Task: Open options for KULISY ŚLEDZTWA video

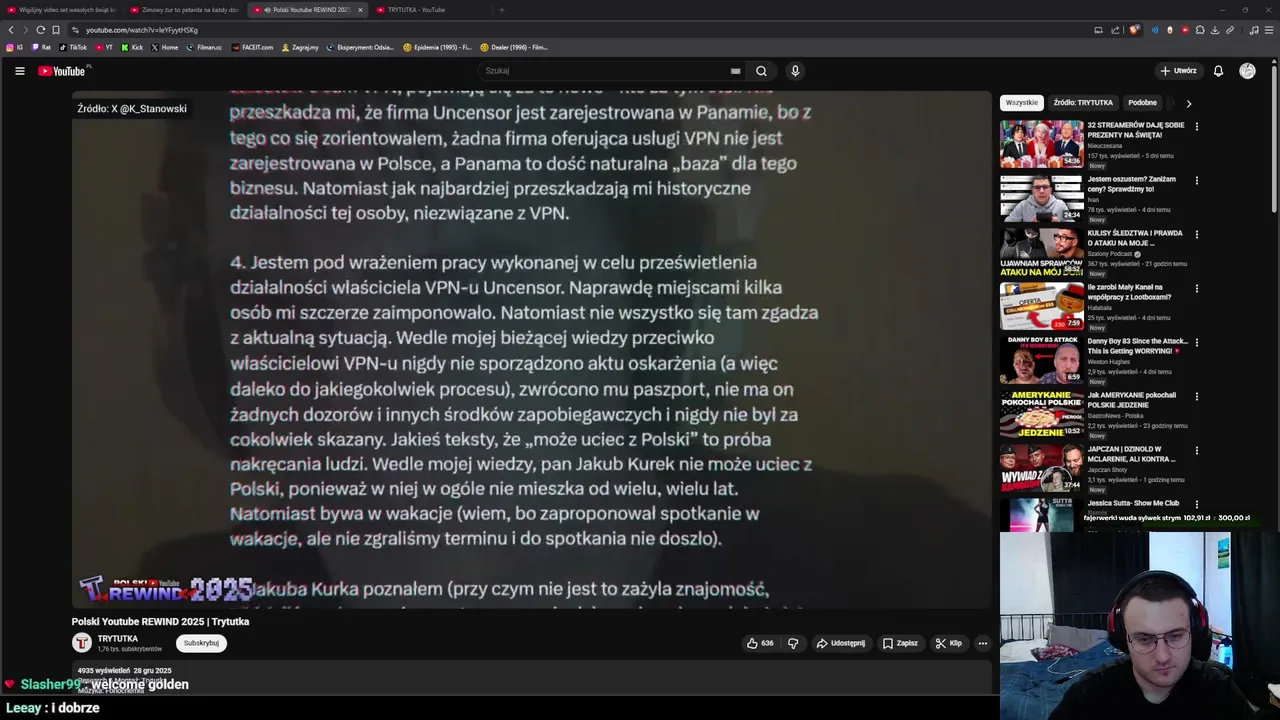Action: click(x=1196, y=235)
